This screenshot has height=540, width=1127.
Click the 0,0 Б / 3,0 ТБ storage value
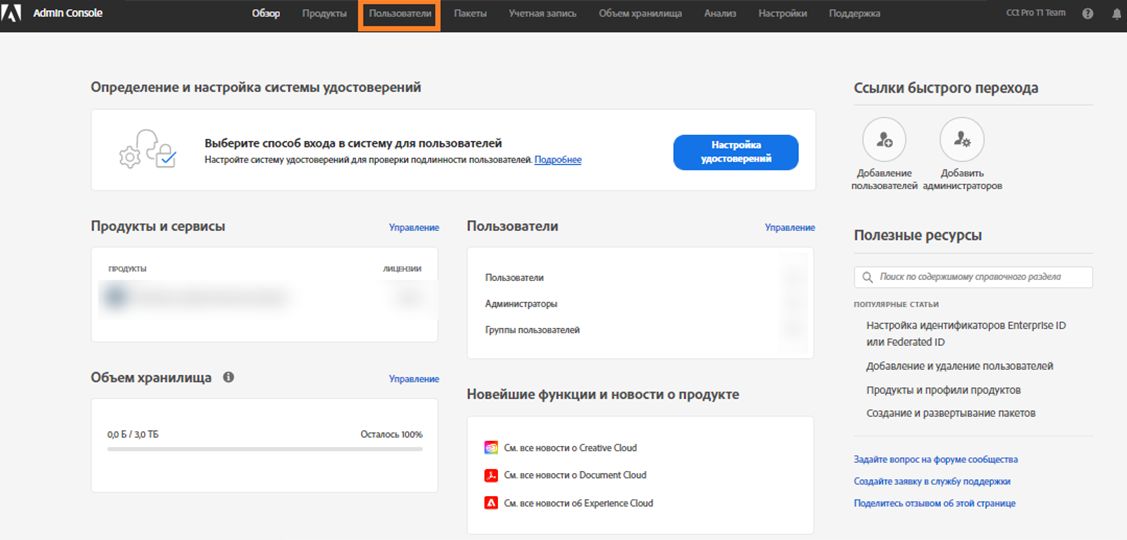[132, 434]
